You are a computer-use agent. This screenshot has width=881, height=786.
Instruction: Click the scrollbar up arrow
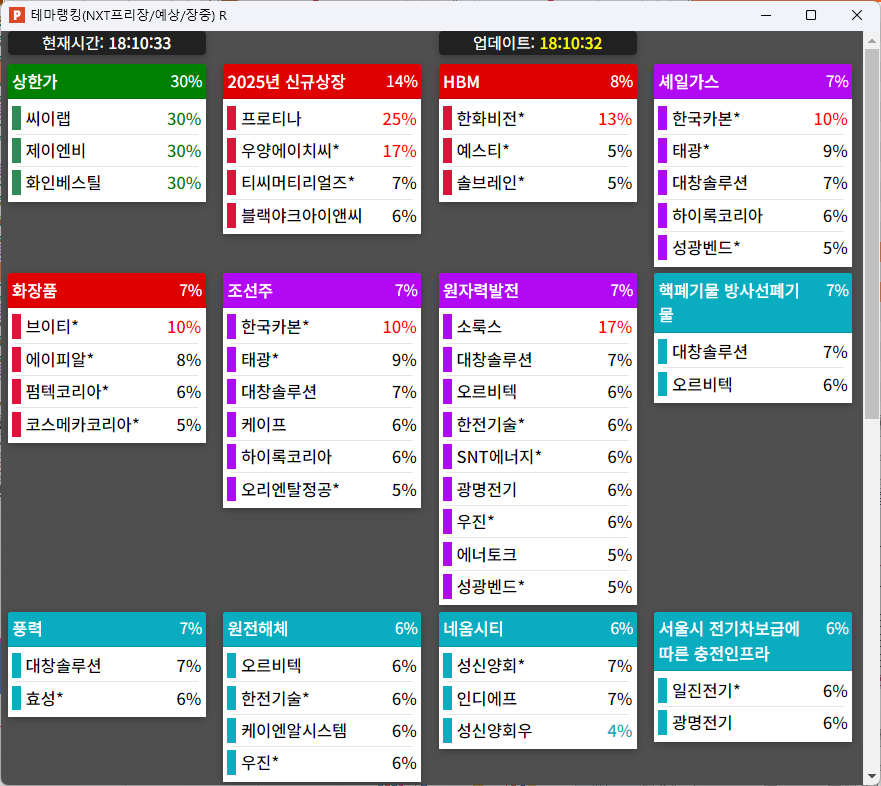pos(871,41)
